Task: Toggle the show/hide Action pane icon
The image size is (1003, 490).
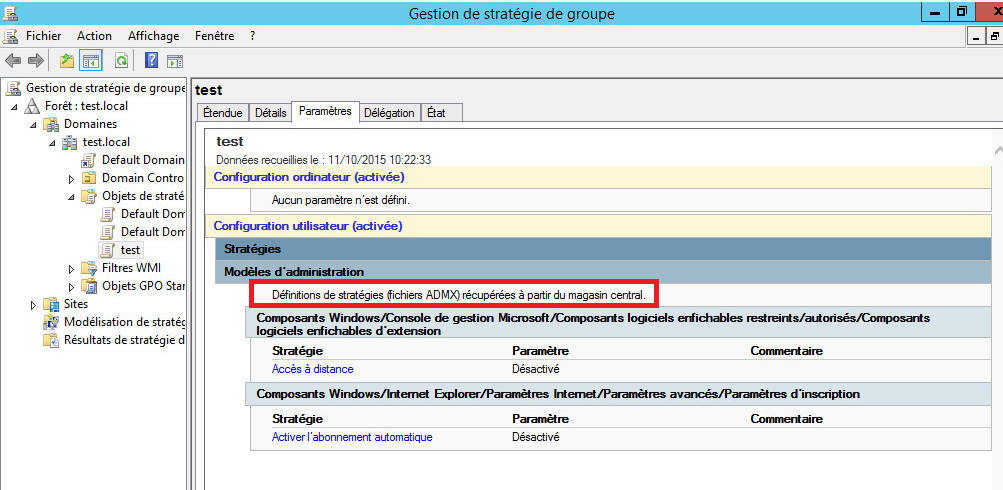Action: 174,61
